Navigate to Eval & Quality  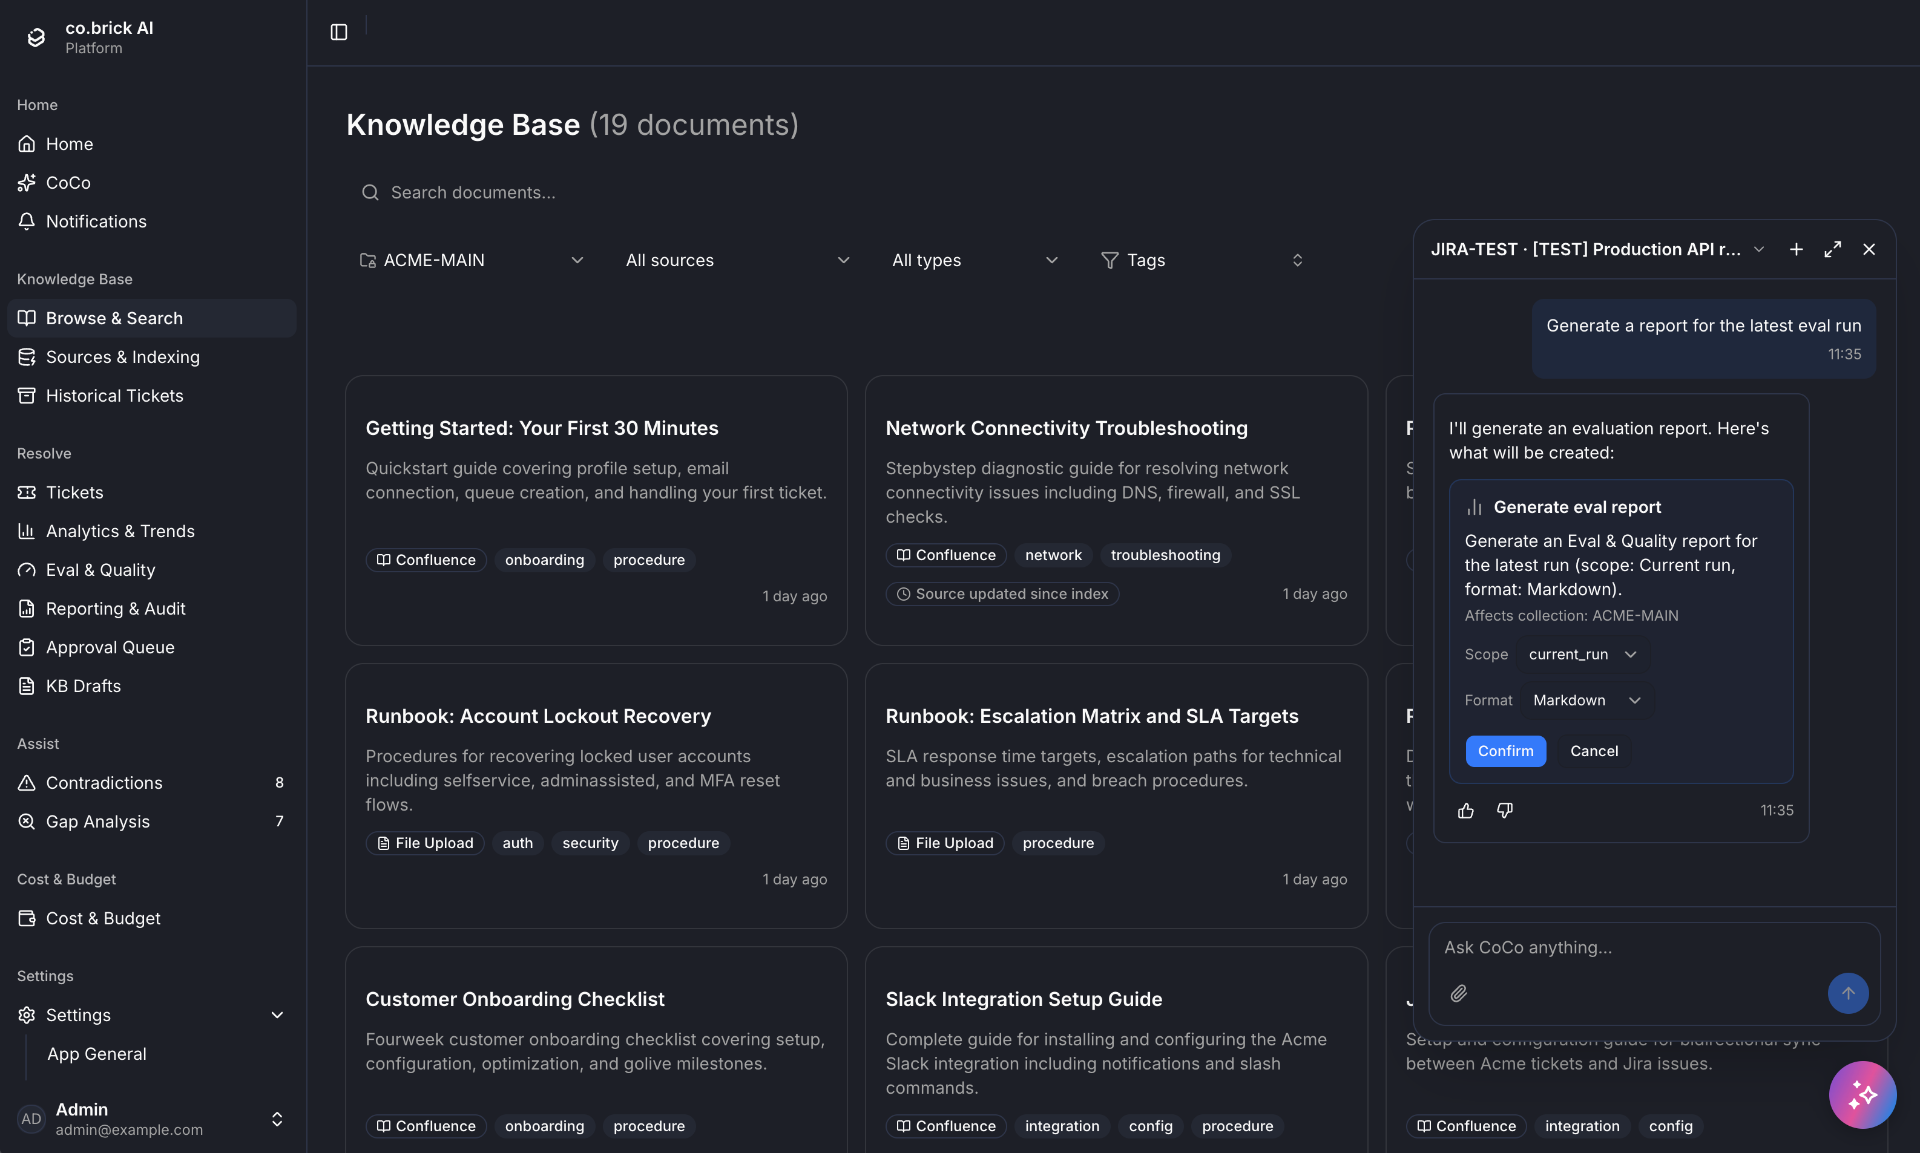151,570
